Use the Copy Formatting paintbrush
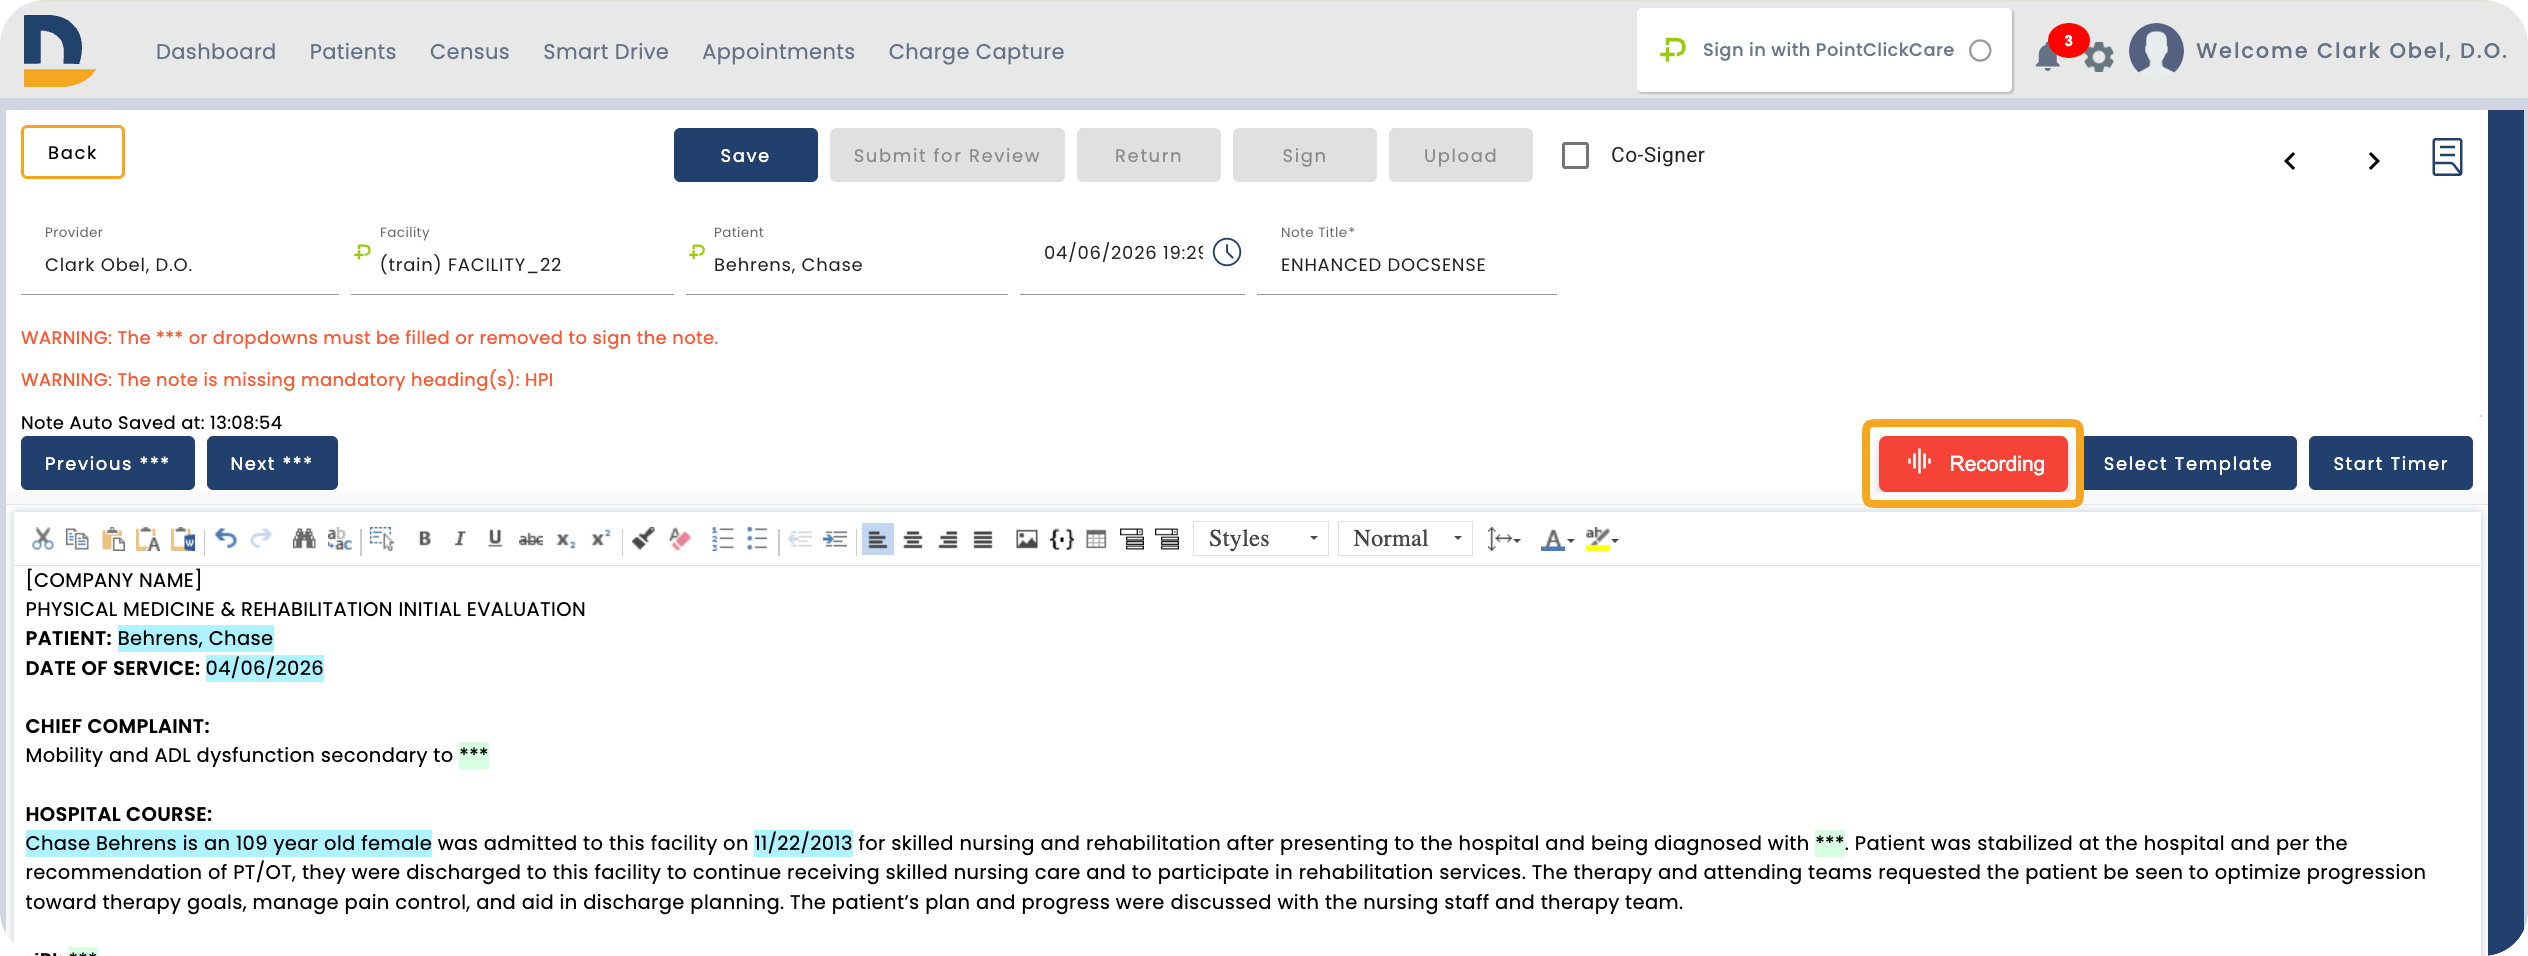 point(644,539)
